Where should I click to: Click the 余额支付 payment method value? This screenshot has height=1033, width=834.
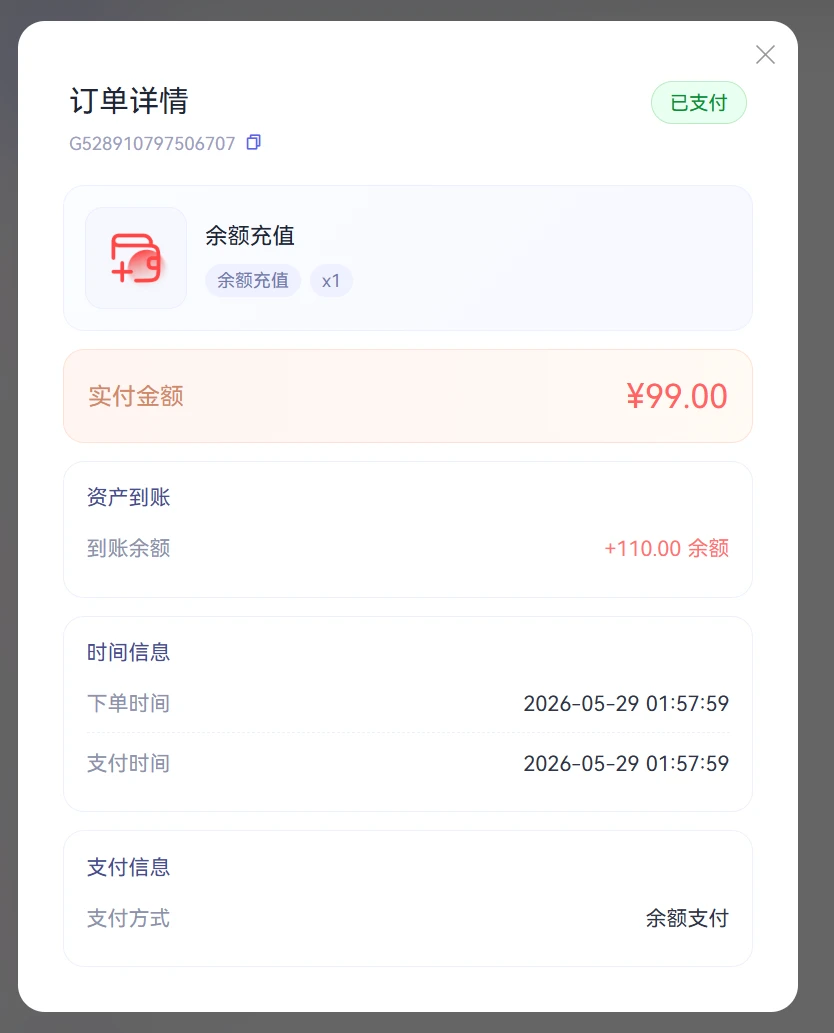click(x=687, y=918)
